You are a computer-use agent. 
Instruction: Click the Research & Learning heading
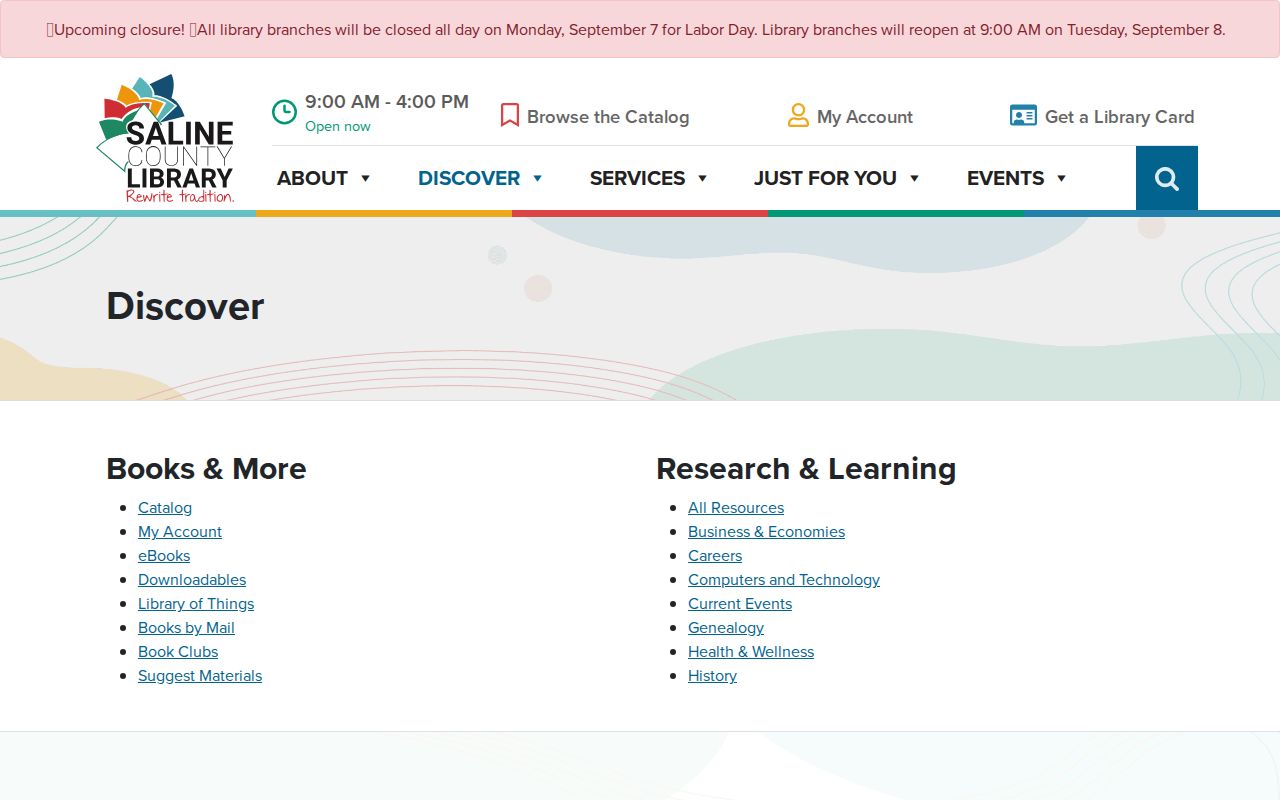pyautogui.click(x=806, y=469)
